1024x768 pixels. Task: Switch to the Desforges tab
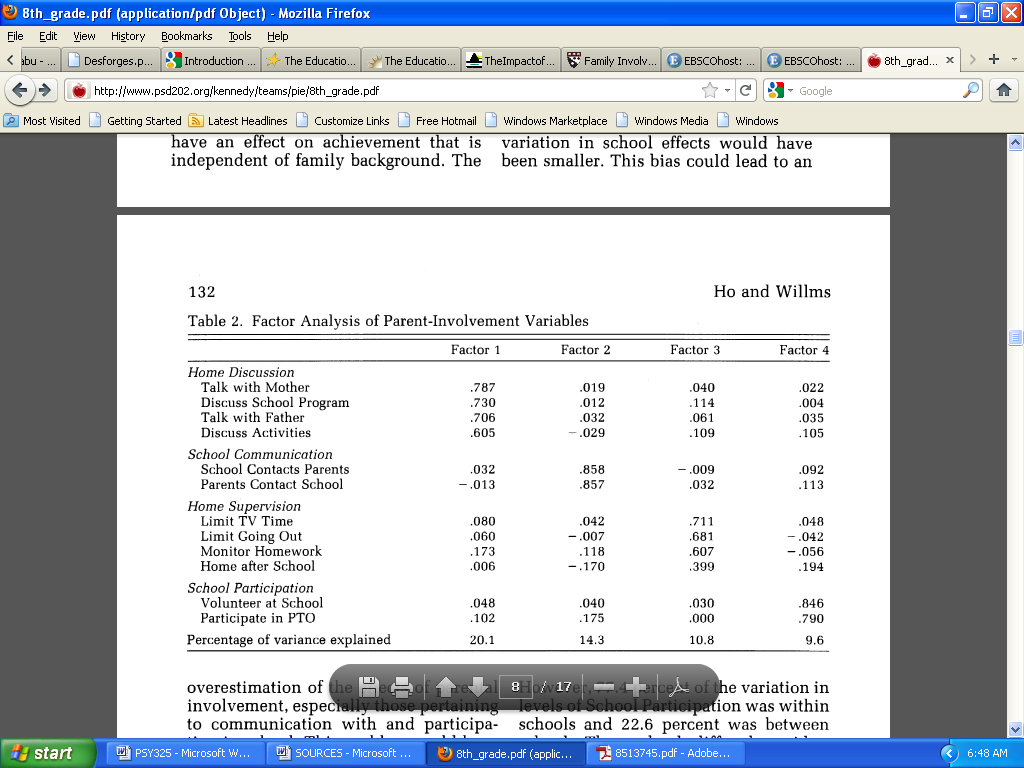(110, 60)
